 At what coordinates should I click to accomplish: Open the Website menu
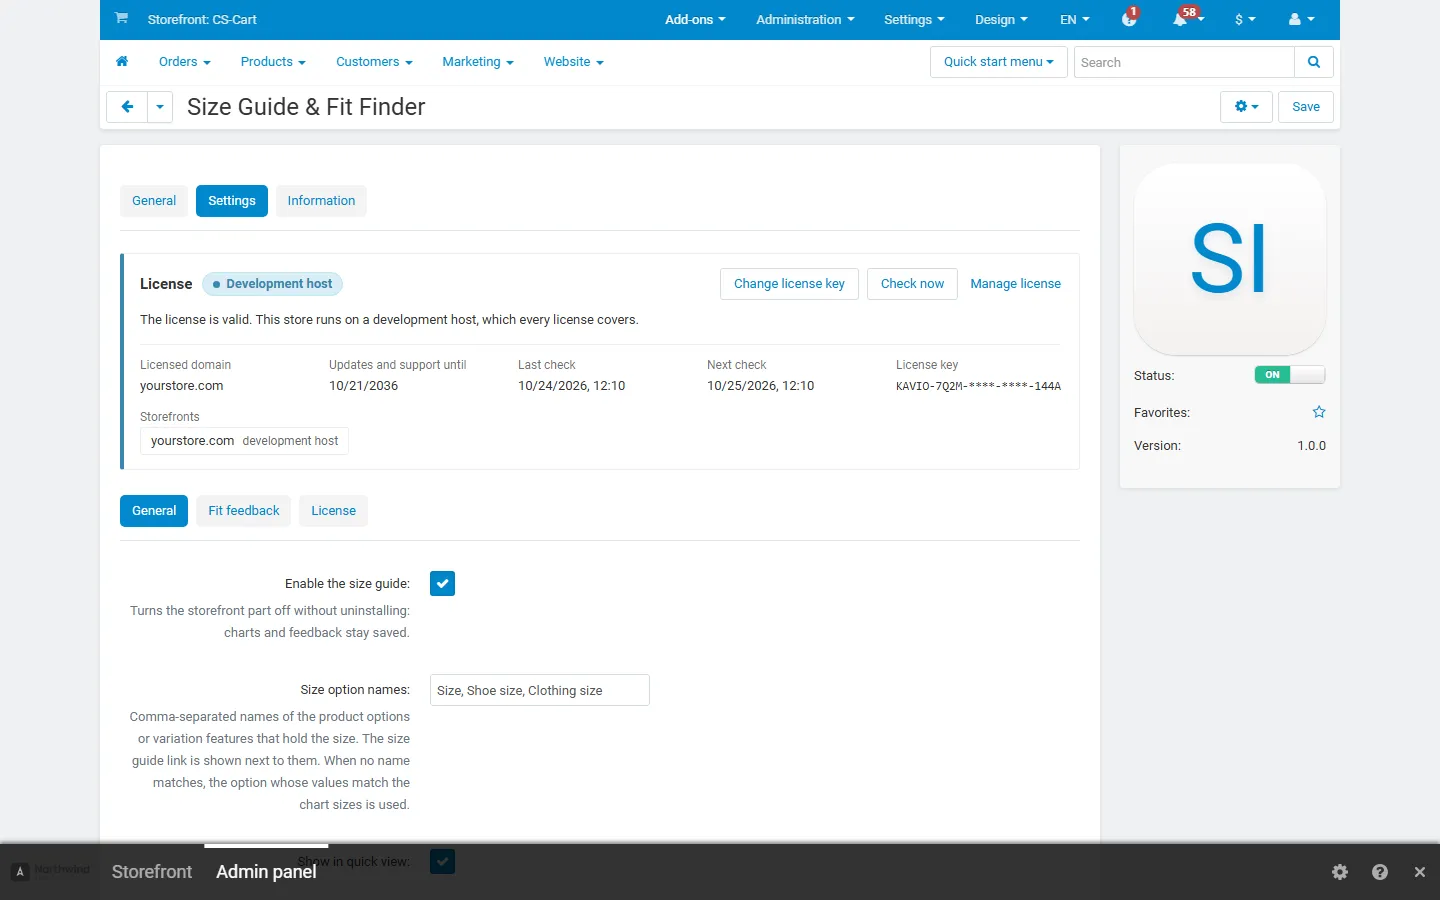pos(574,62)
